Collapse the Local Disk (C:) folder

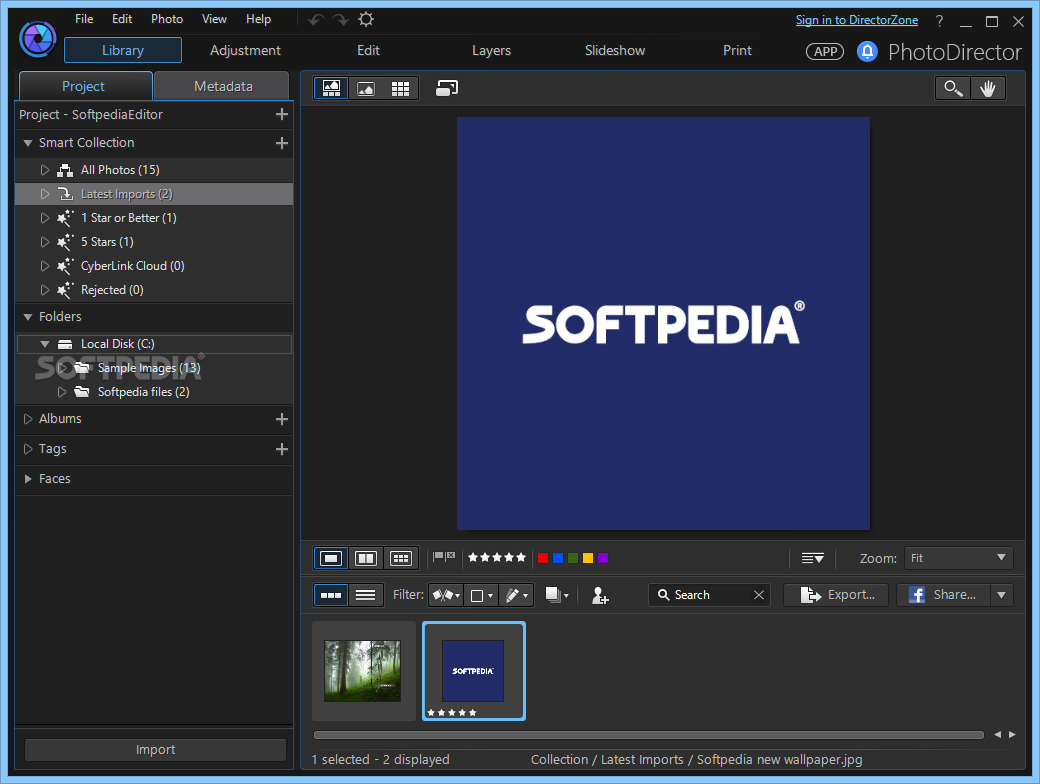44,344
